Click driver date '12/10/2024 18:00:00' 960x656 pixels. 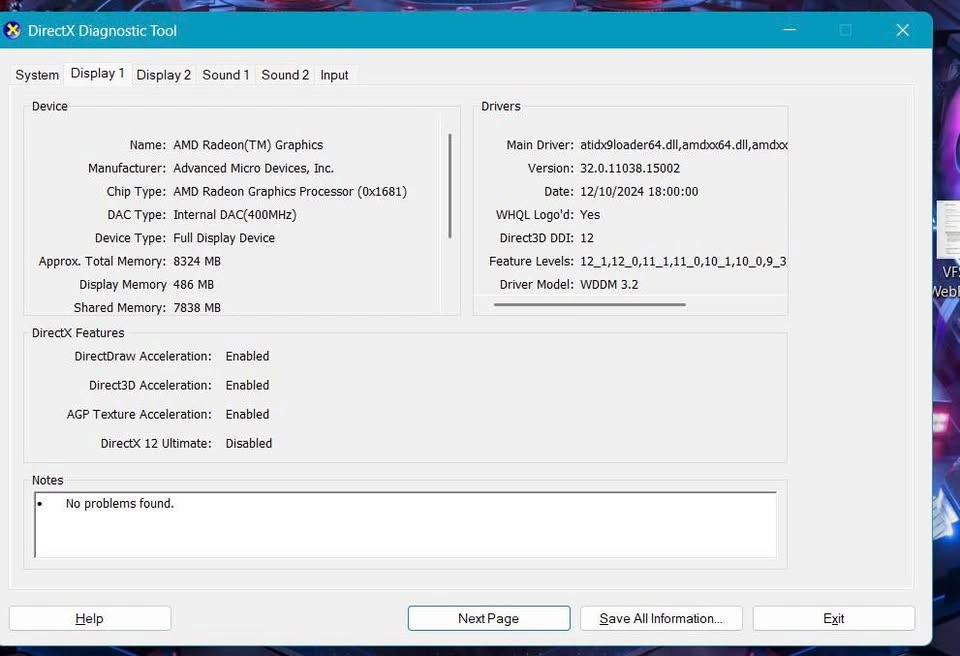tap(639, 192)
